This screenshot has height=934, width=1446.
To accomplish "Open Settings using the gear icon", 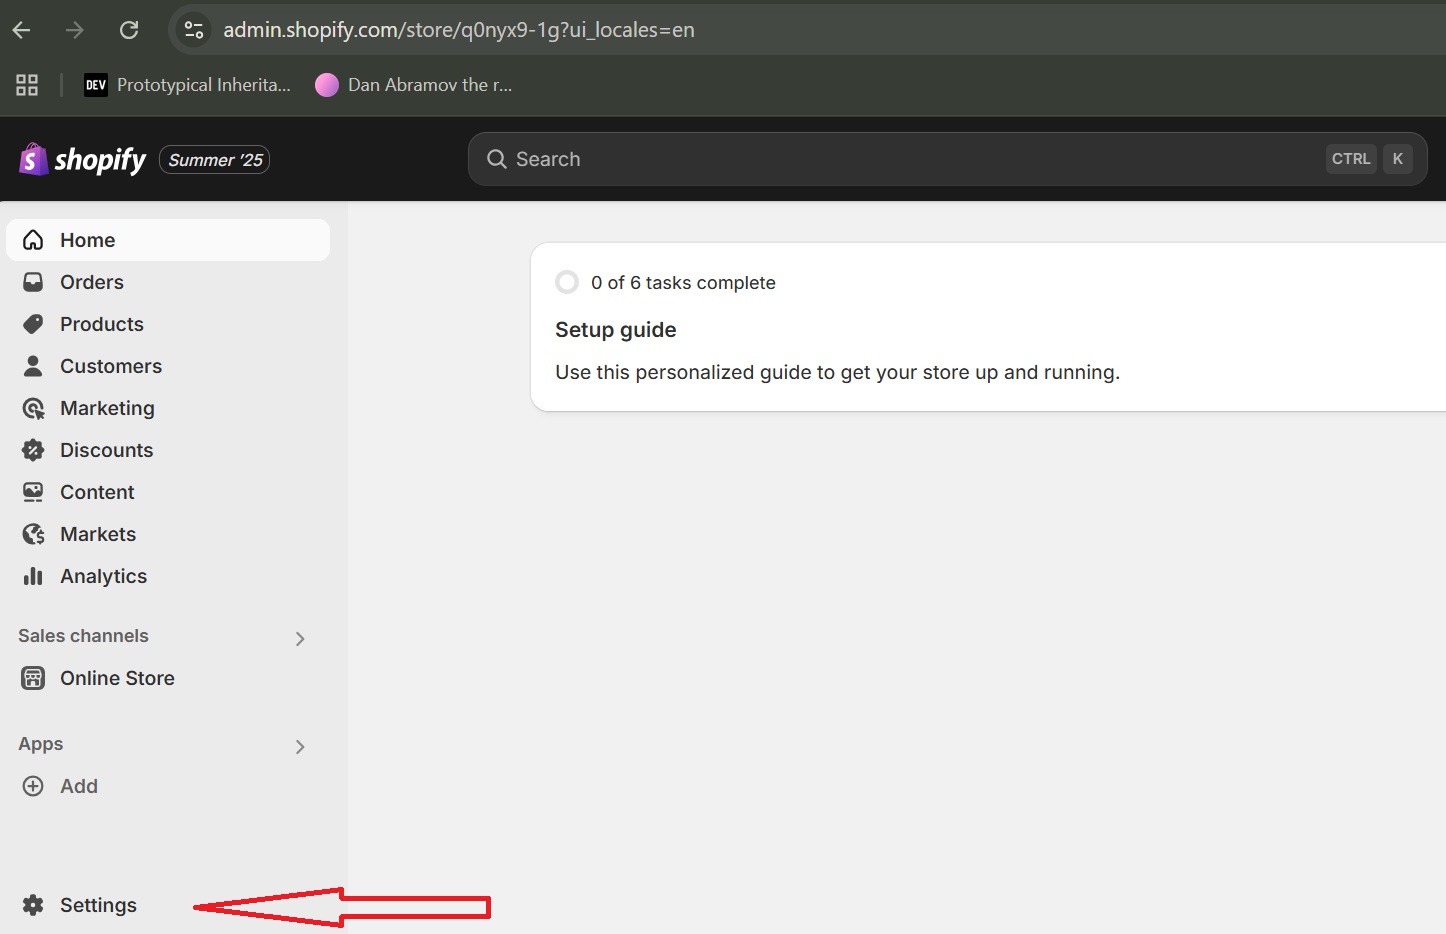I will (x=33, y=905).
